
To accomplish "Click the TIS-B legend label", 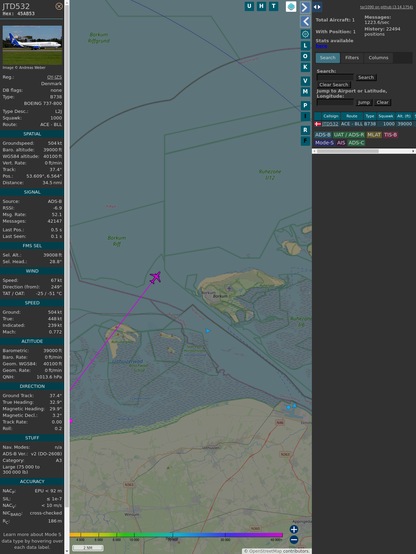I will point(390,135).
